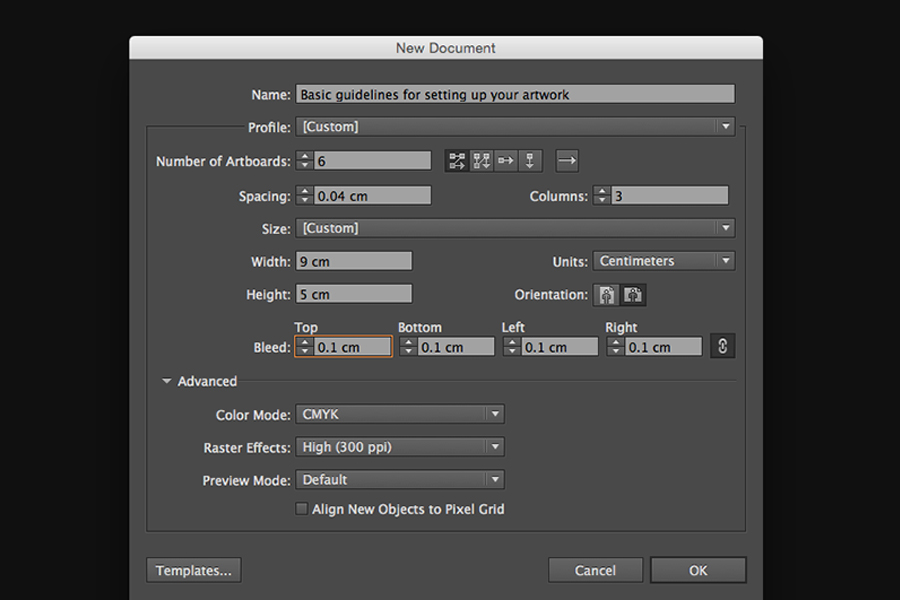Viewport: 900px width, 600px height.
Task: Toggle the right-to-left artboard layout arrow
Action: 567,160
